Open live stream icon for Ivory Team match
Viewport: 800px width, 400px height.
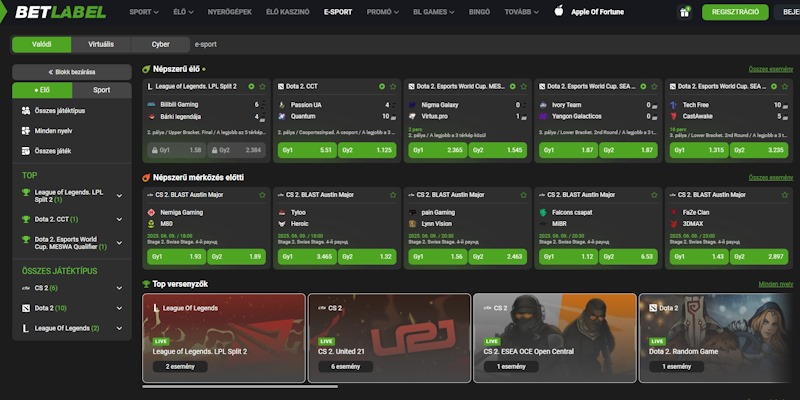pos(643,87)
